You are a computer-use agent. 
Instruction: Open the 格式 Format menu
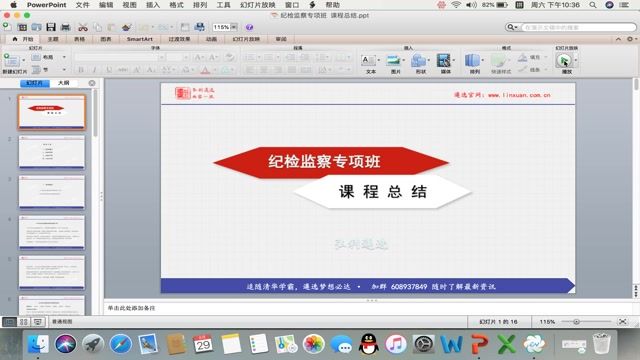pyautogui.click(x=176, y=5)
